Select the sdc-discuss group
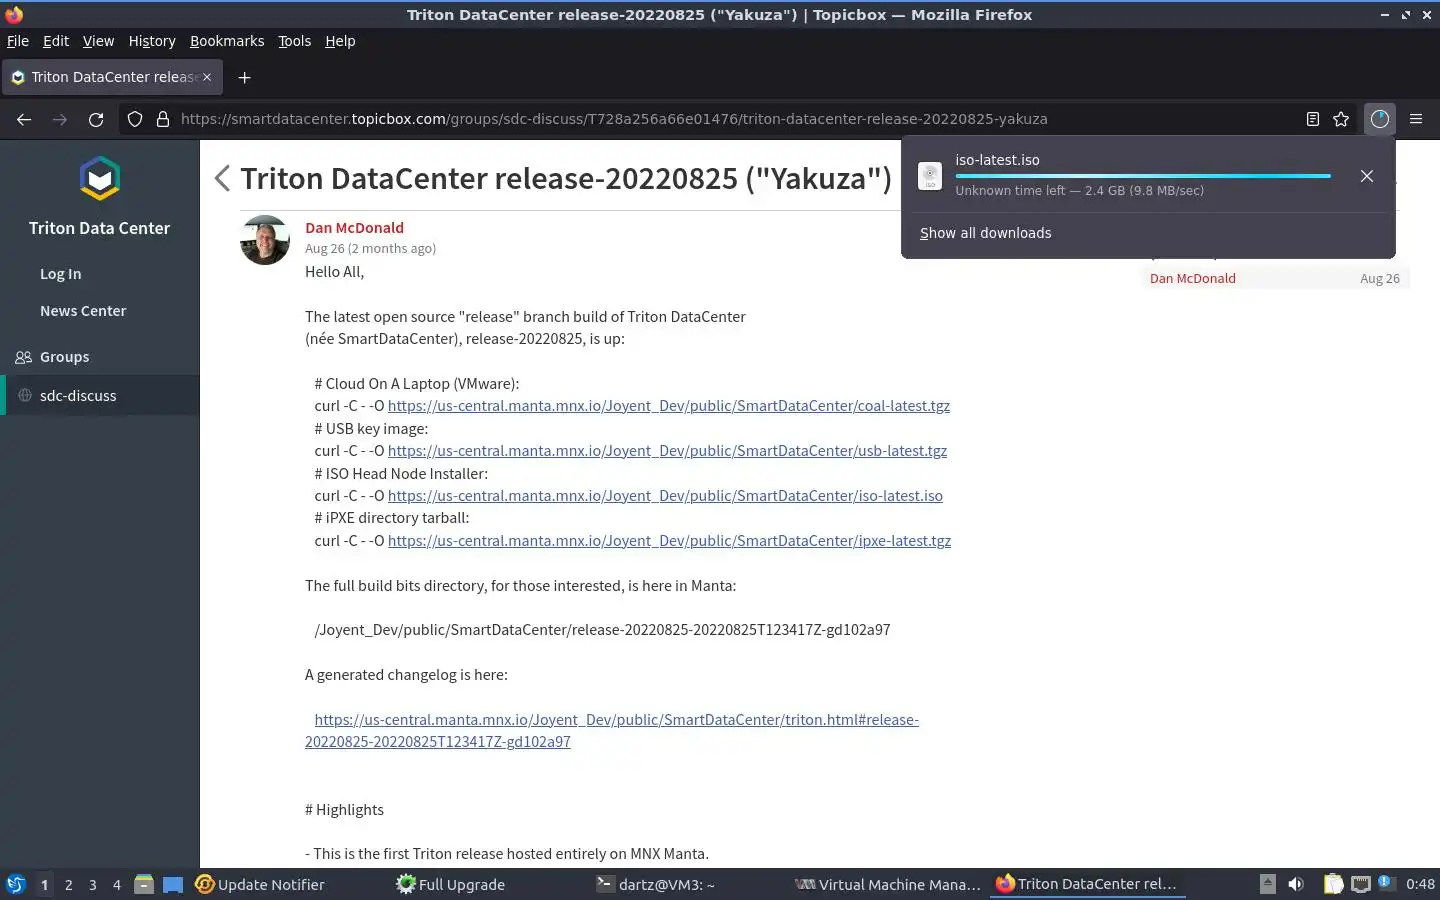The height and width of the screenshot is (900, 1440). click(100, 396)
